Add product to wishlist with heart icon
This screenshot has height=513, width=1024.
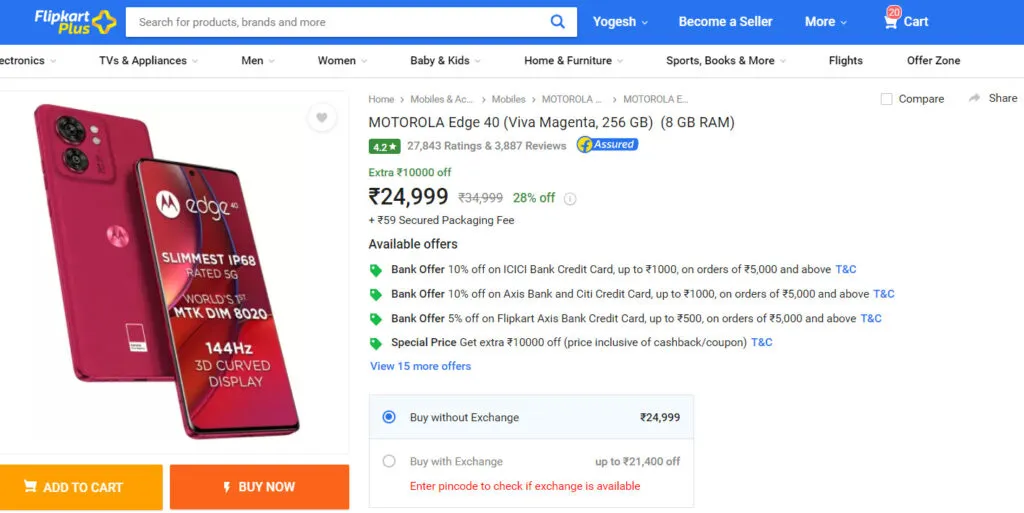click(321, 117)
